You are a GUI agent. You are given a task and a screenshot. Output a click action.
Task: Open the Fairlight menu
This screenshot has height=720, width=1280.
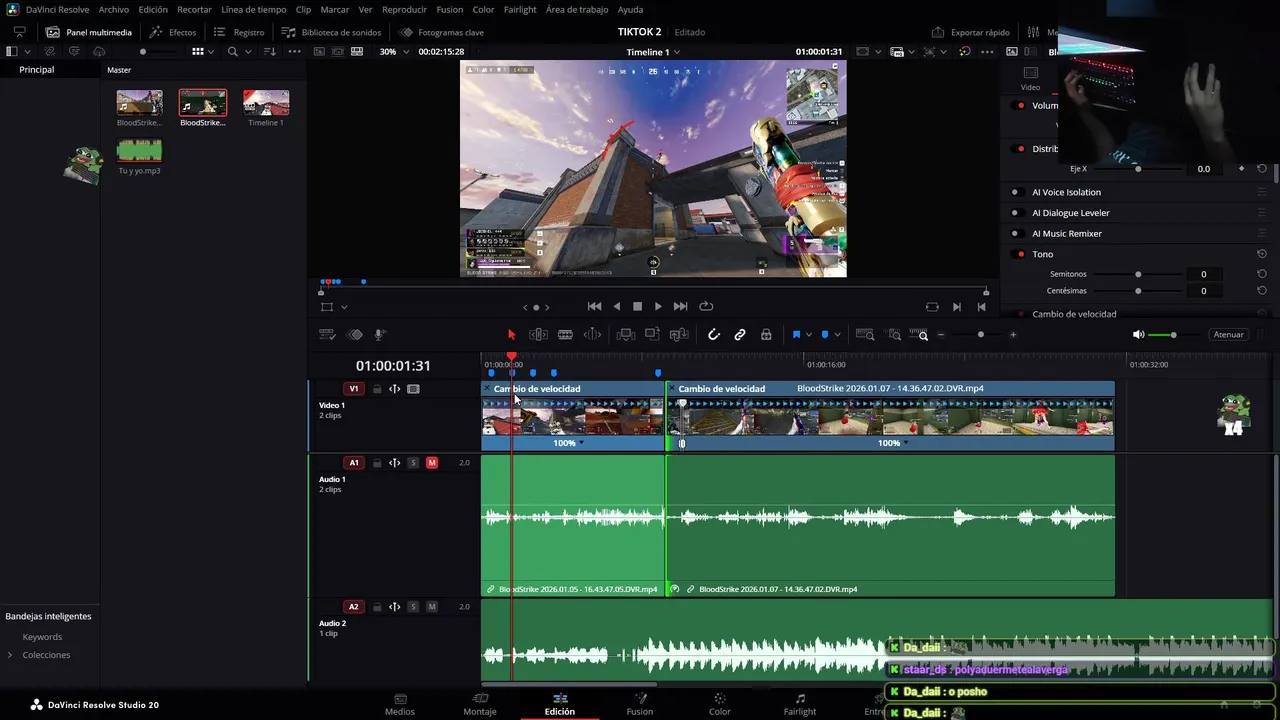520,9
